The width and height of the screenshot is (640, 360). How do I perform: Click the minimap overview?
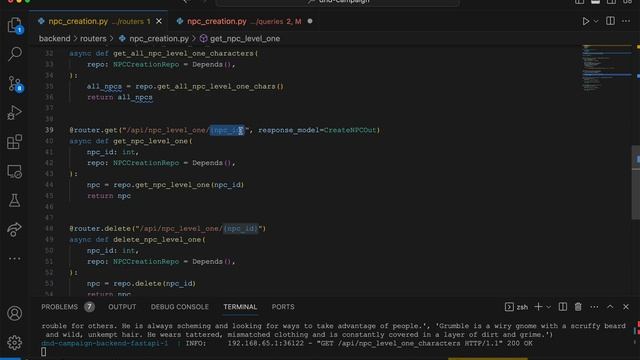[607, 67]
